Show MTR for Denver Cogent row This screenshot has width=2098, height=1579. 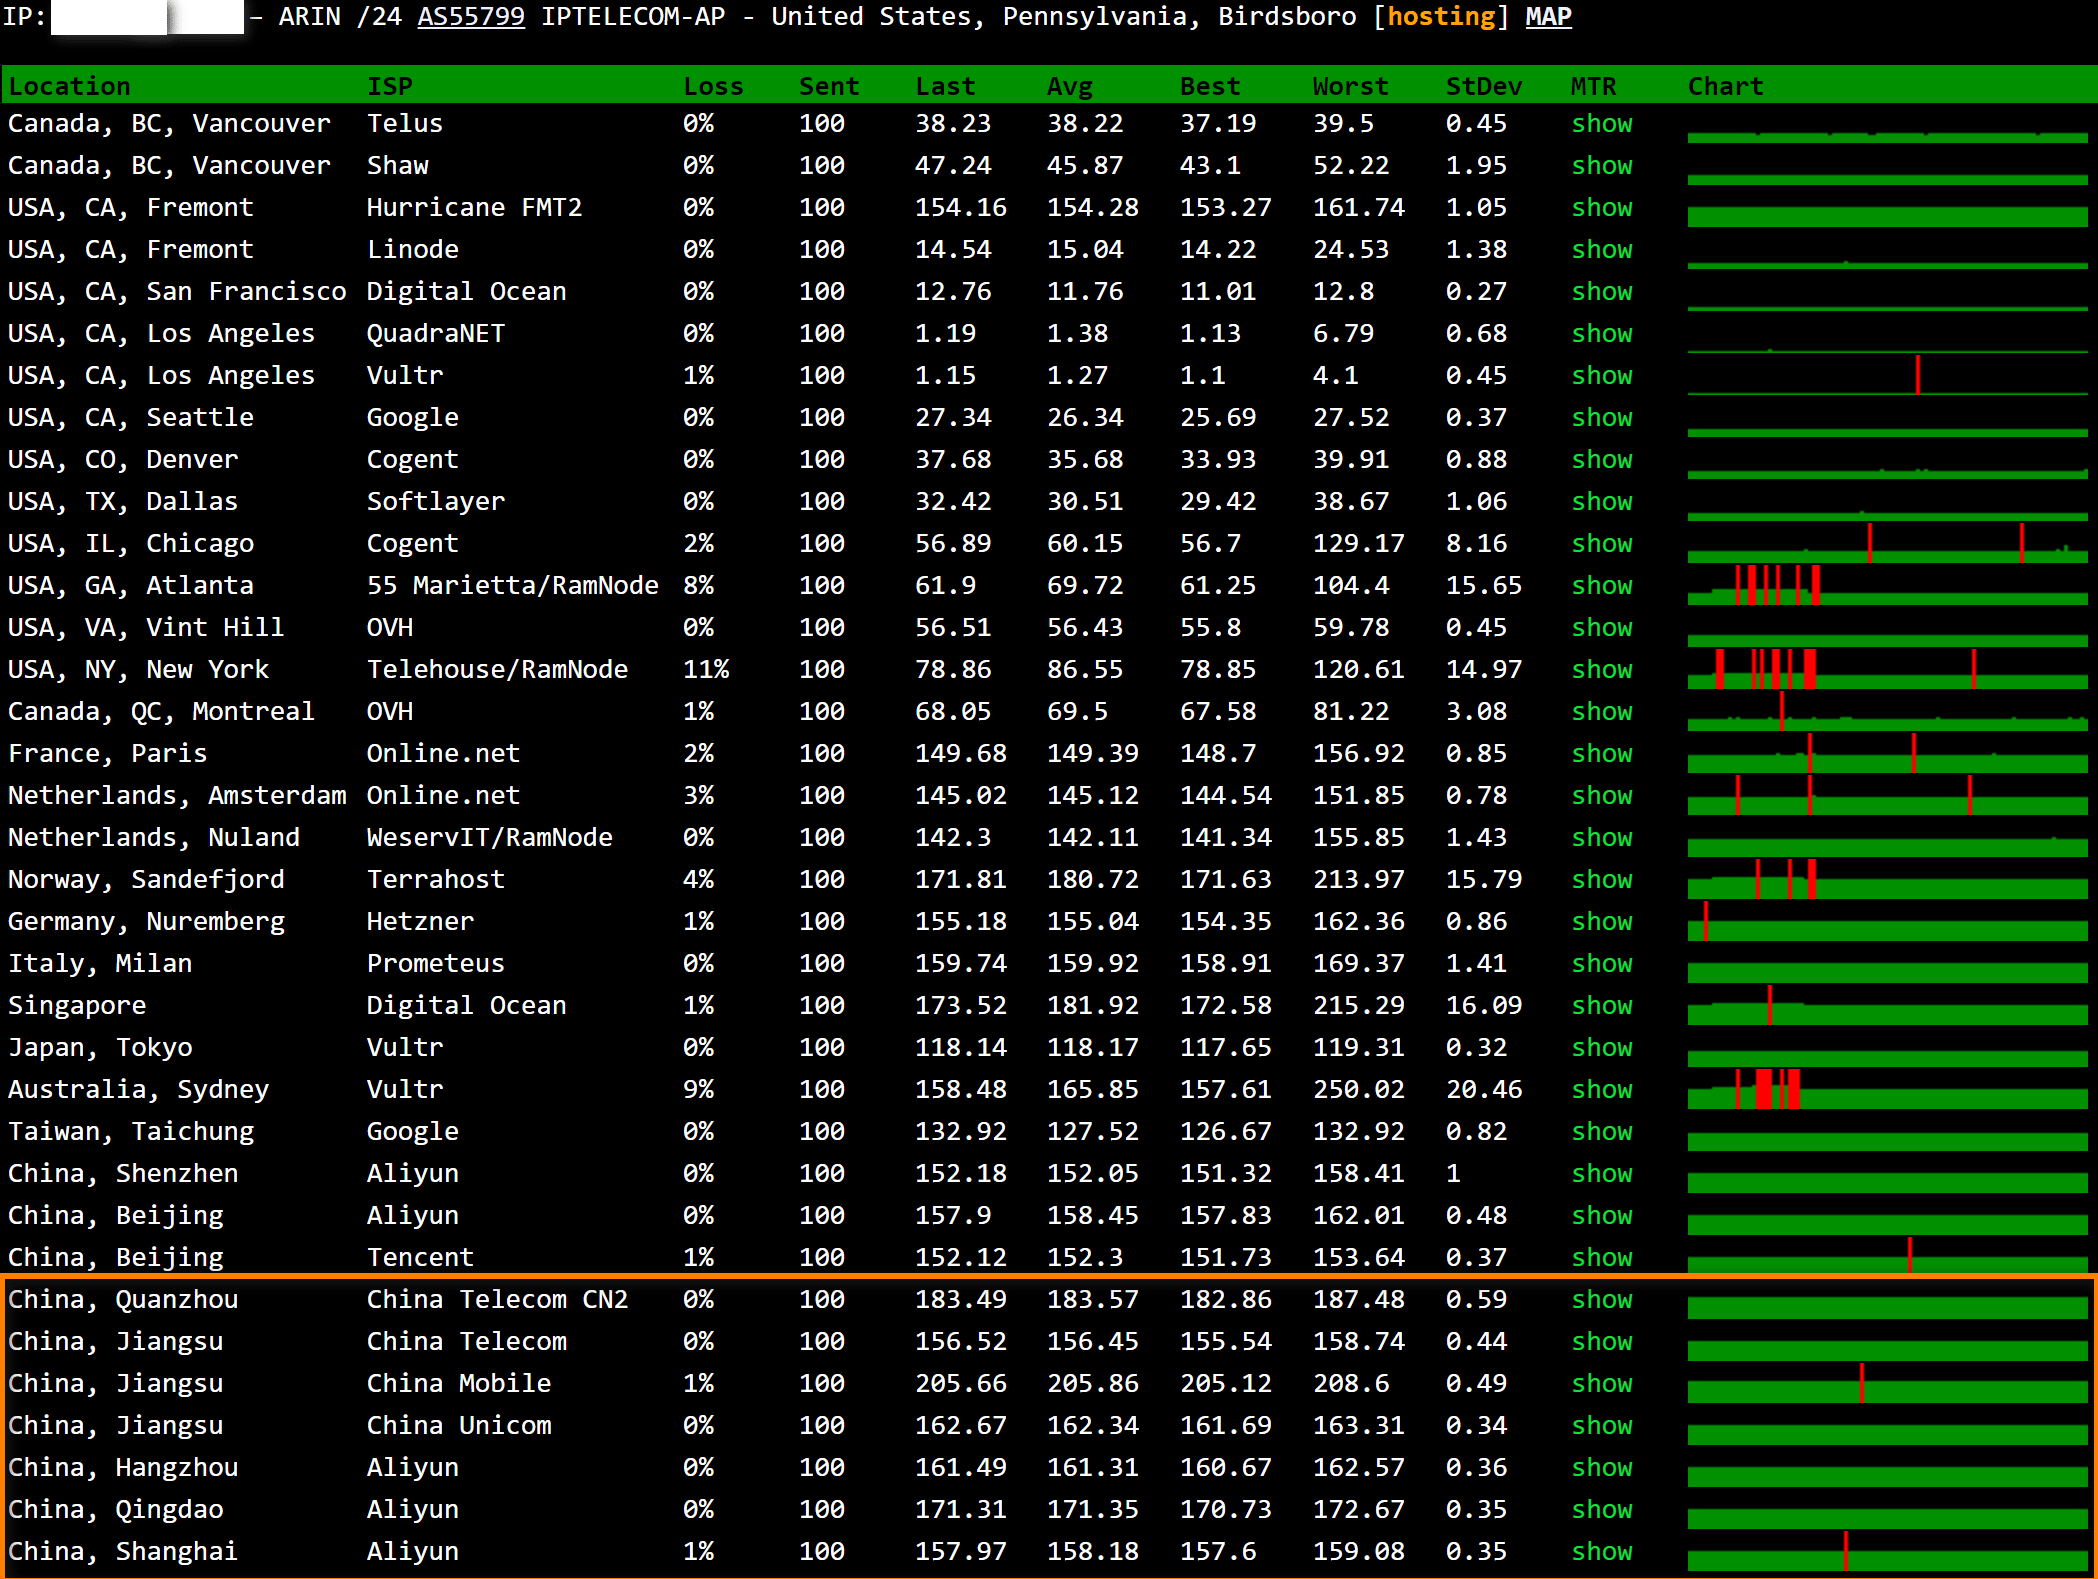tap(1601, 459)
